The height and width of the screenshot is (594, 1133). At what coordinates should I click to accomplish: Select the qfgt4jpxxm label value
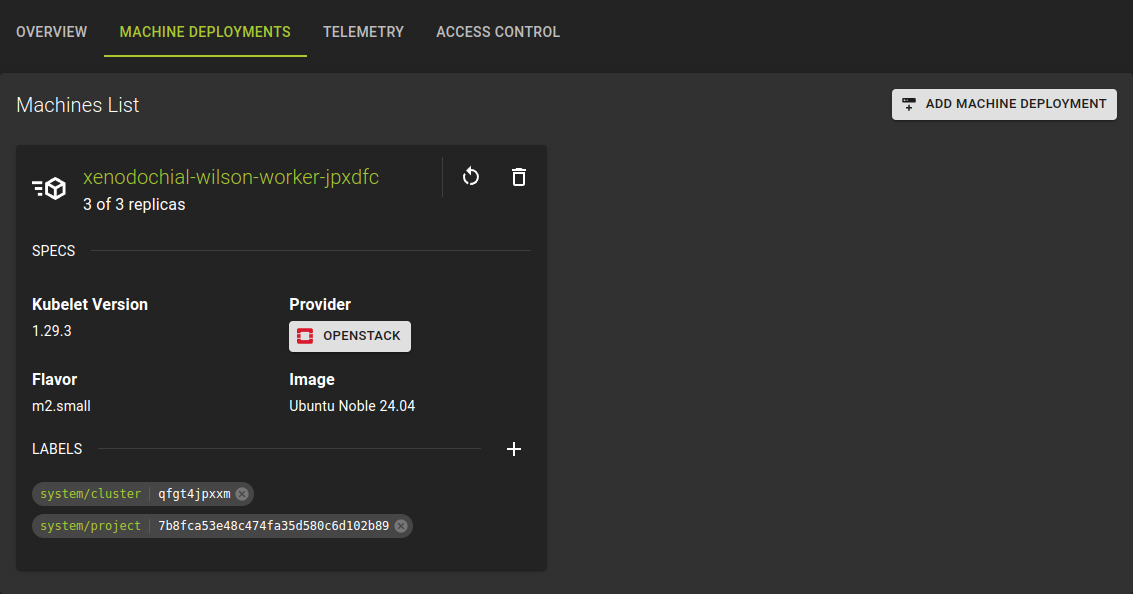coord(194,494)
